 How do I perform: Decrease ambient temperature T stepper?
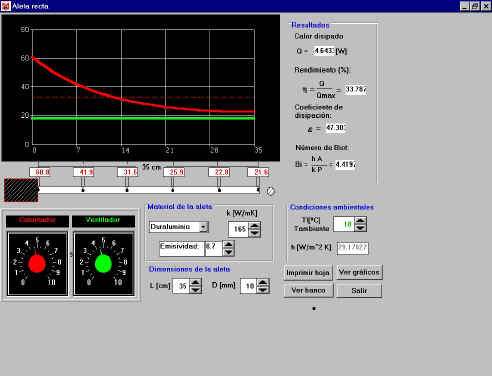pyautogui.click(x=360, y=228)
